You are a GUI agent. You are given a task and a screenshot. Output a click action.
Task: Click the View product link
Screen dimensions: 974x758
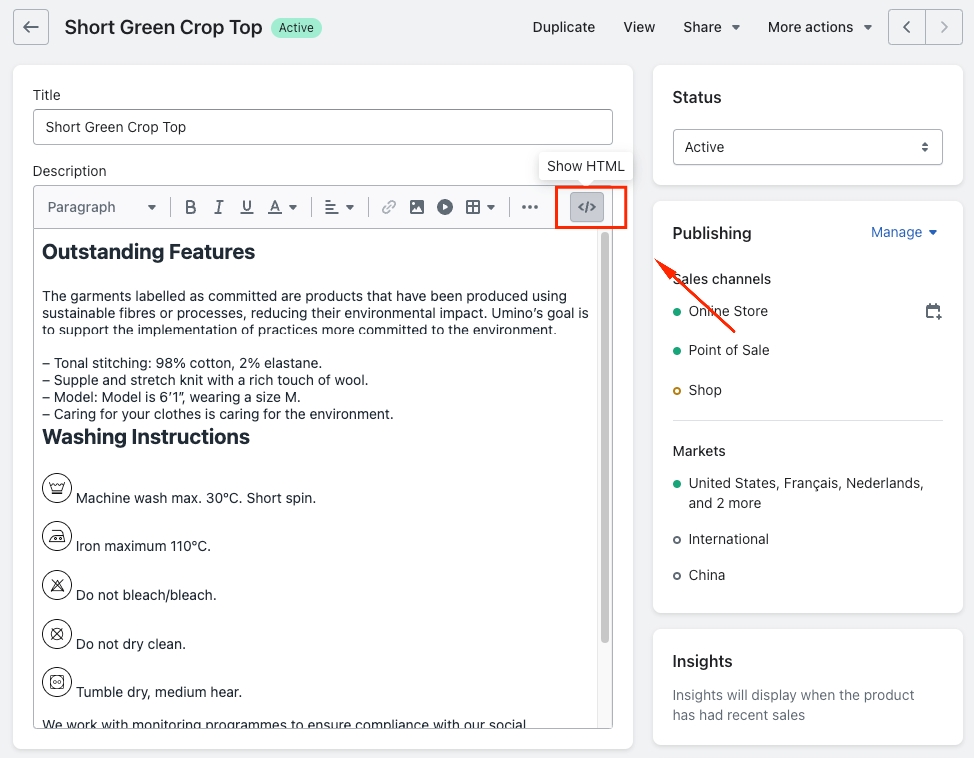639,27
